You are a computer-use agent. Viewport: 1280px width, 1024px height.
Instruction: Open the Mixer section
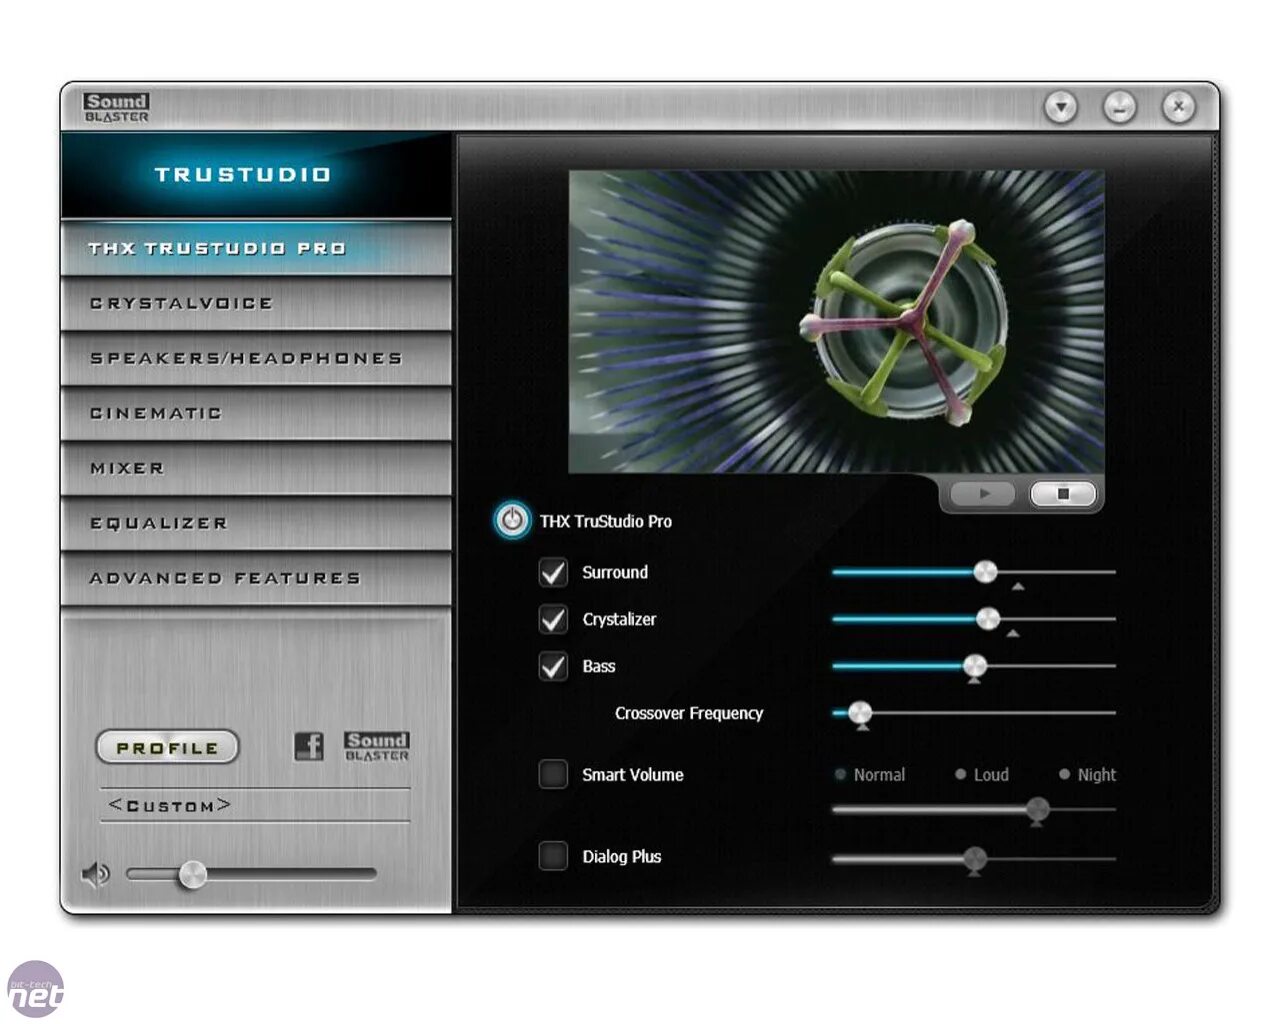pos(256,468)
